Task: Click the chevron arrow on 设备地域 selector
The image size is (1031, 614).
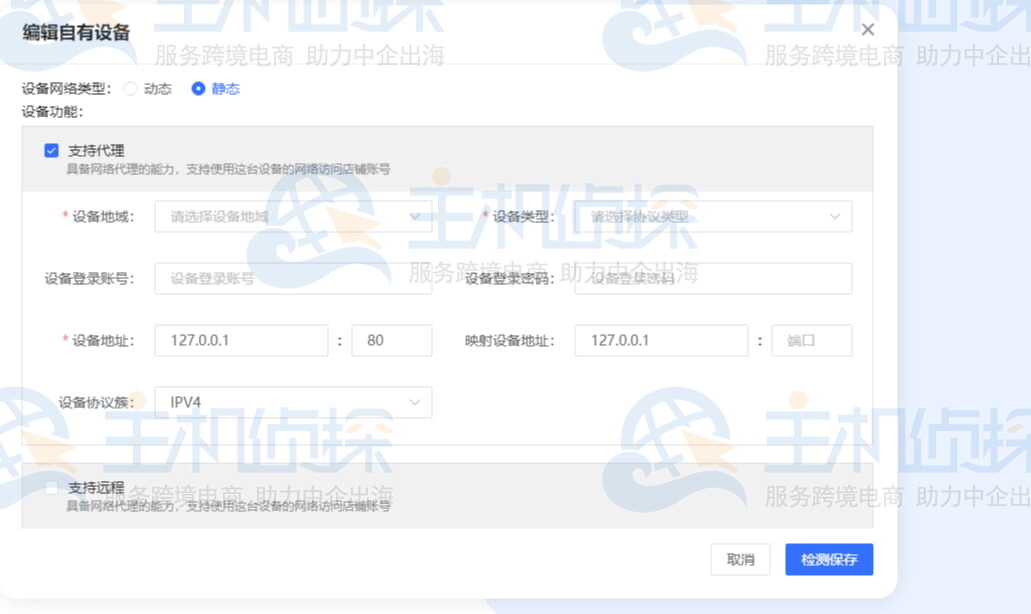Action: tap(417, 216)
